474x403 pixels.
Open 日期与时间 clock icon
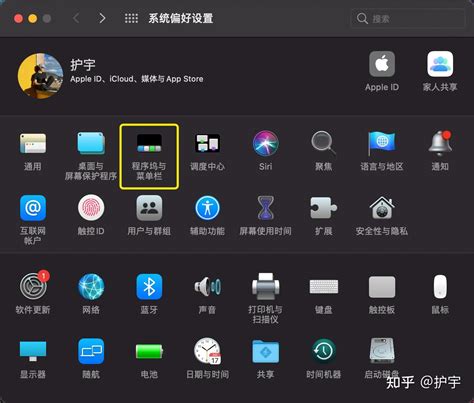click(x=207, y=351)
